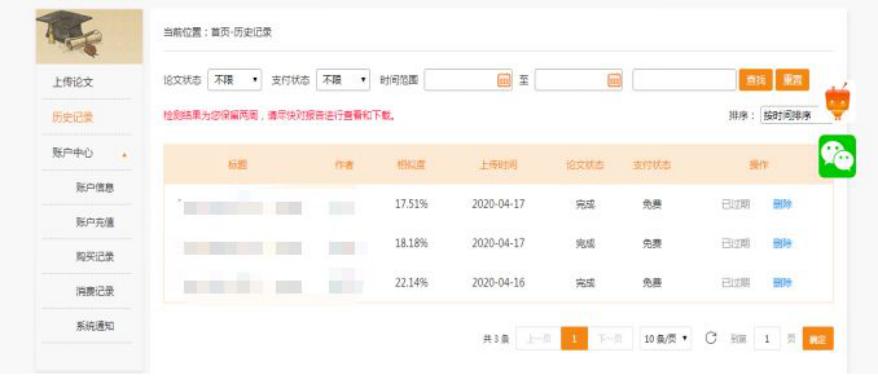The image size is (878, 376).
Task: Click the 下一页 next page button
Action: [x=610, y=338]
